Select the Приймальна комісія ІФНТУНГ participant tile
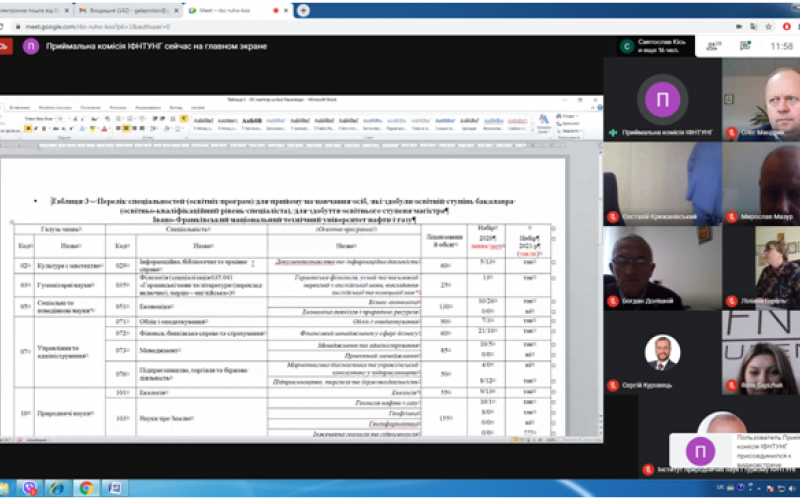 click(x=662, y=99)
